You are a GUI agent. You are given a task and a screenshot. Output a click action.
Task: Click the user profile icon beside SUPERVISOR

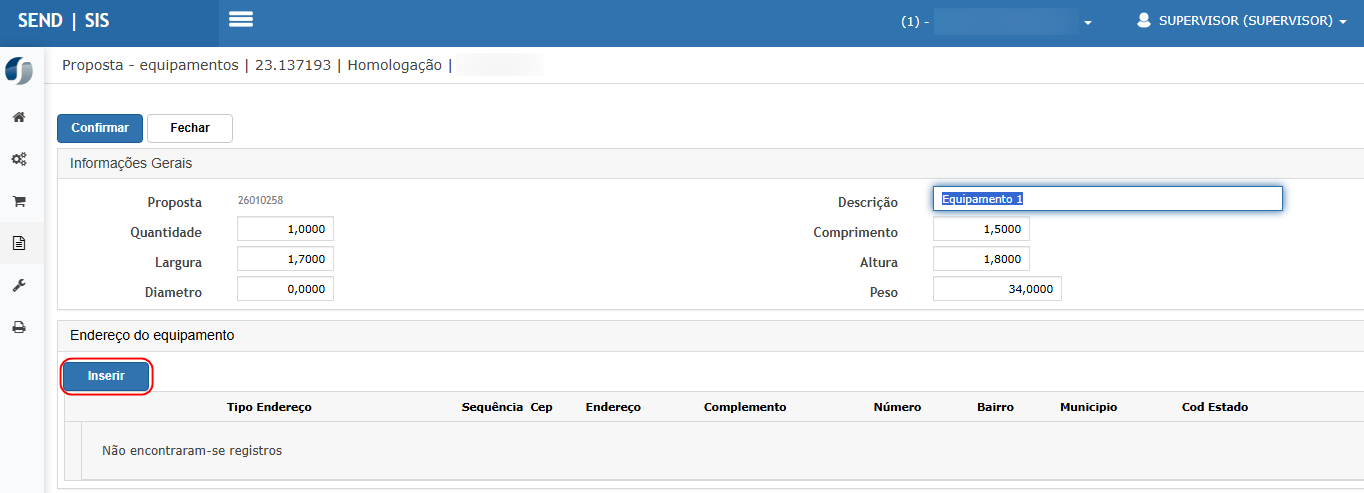[1144, 20]
